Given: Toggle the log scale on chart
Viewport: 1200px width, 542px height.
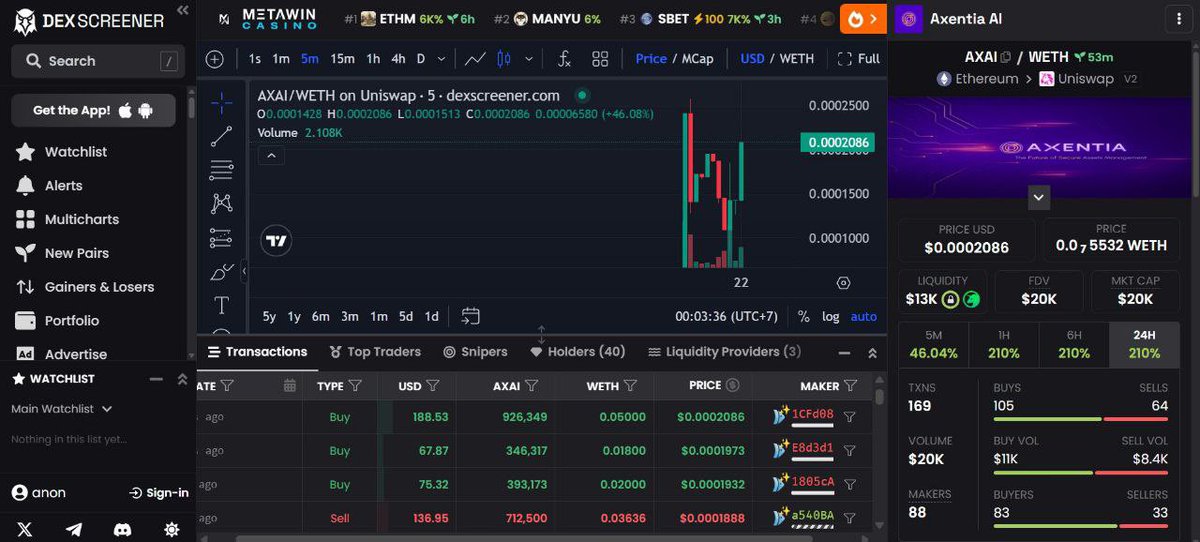Looking at the screenshot, I should coord(831,317).
